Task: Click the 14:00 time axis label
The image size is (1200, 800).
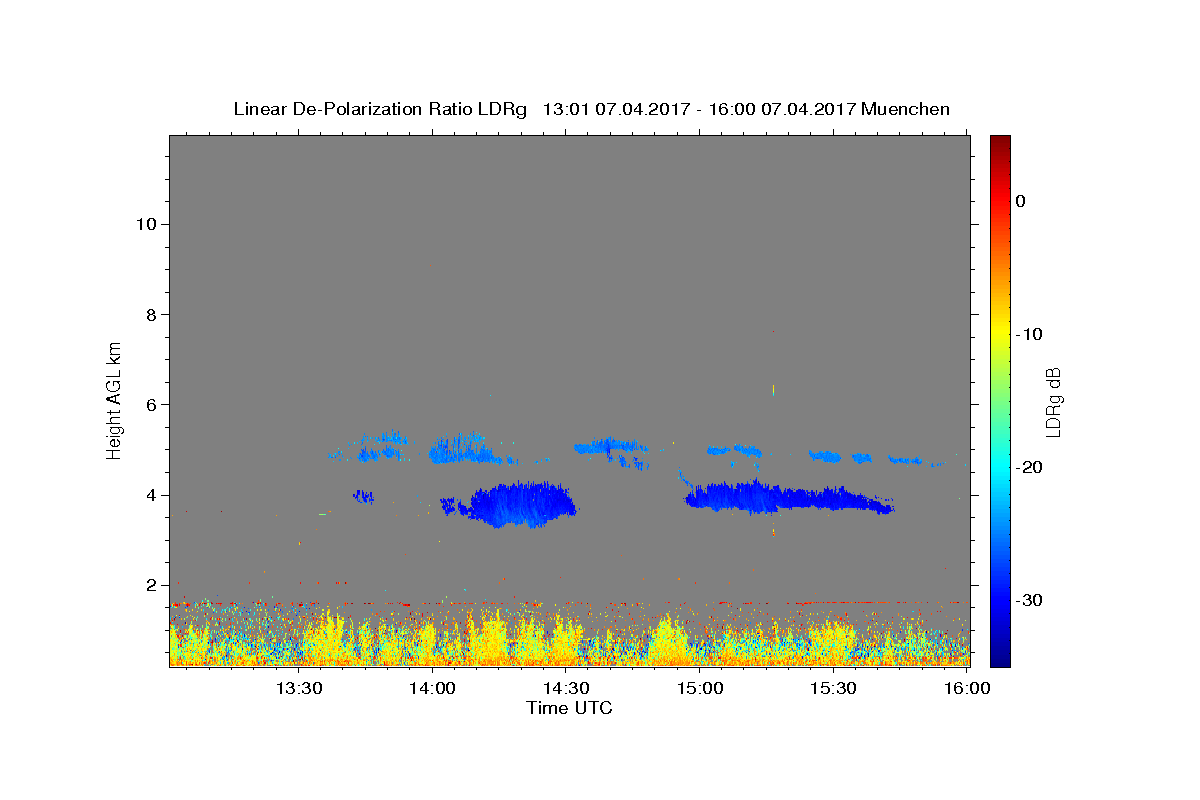Action: coord(434,688)
